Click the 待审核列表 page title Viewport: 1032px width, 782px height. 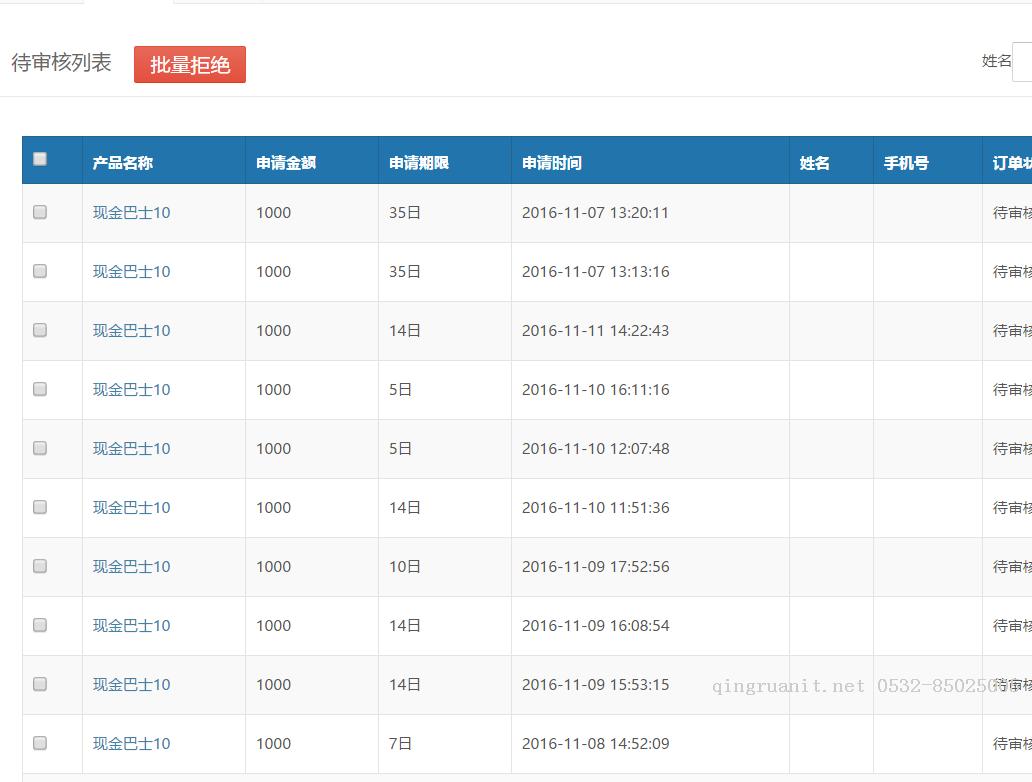coord(61,63)
